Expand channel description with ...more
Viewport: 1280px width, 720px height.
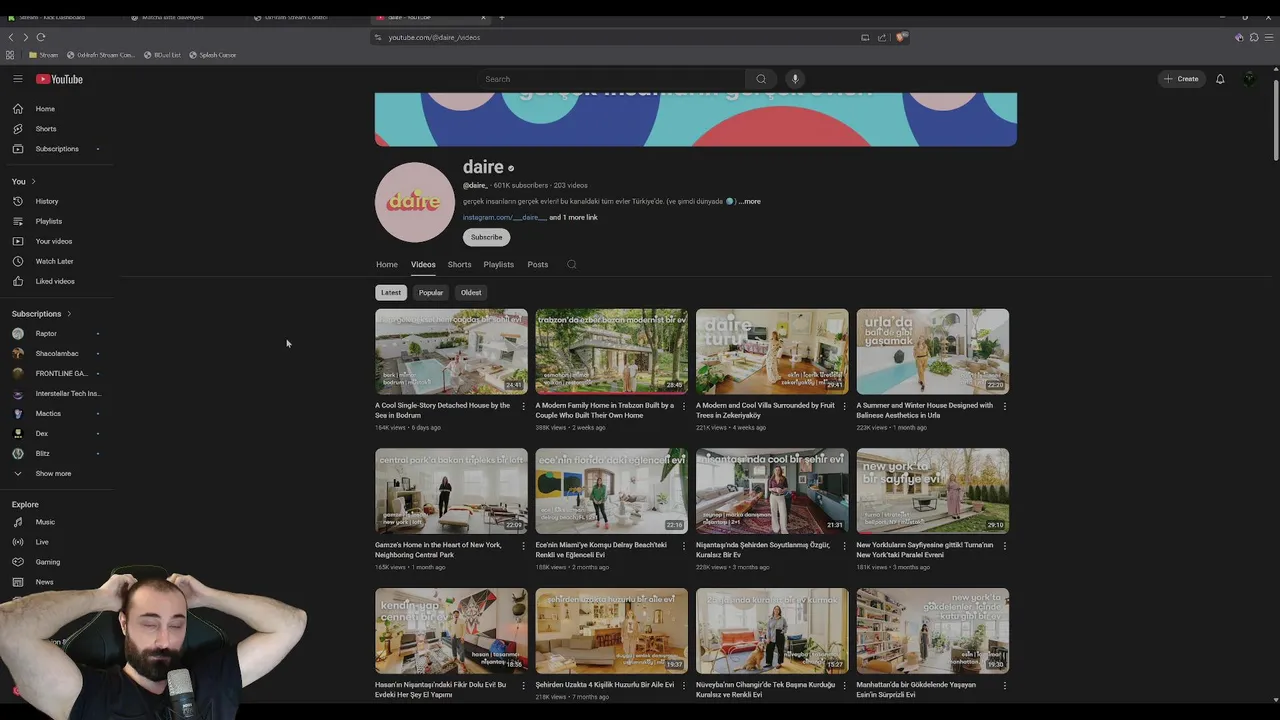click(750, 201)
